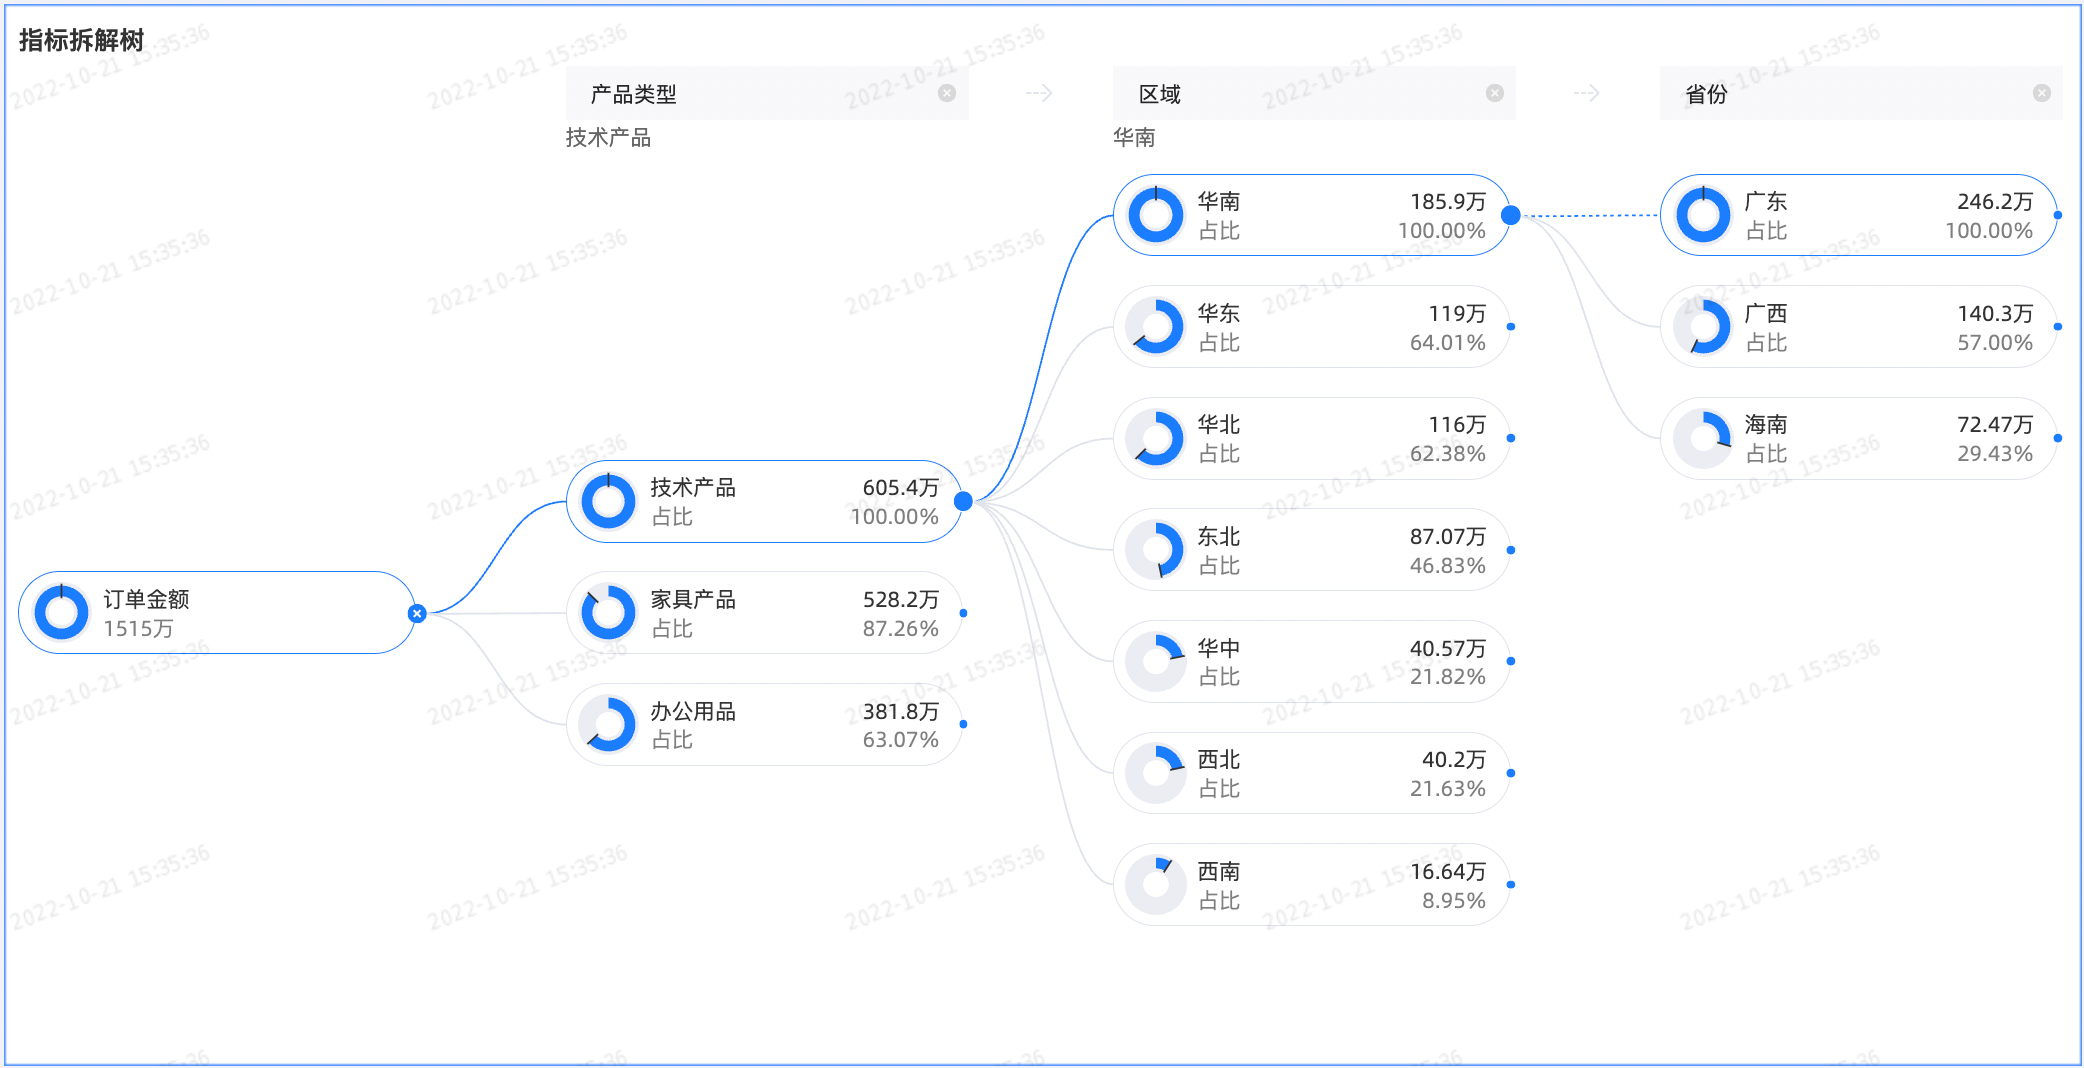Select the 广东 province node label

pyautogui.click(x=1766, y=201)
